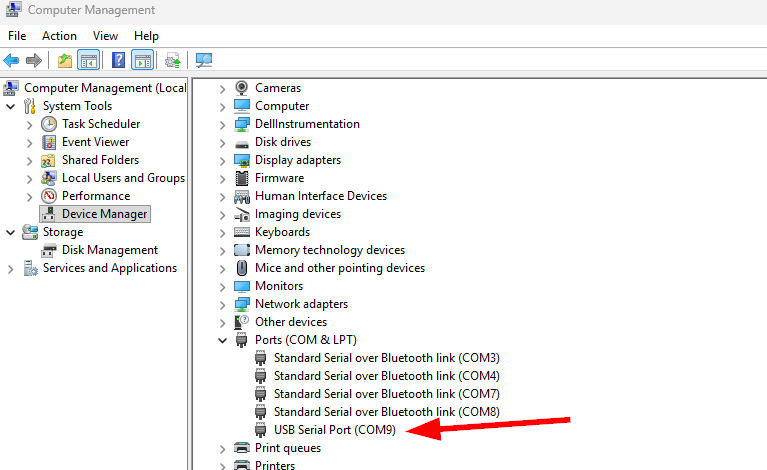Click the Update driver toolbar icon
The image size is (767, 470).
[x=173, y=61]
